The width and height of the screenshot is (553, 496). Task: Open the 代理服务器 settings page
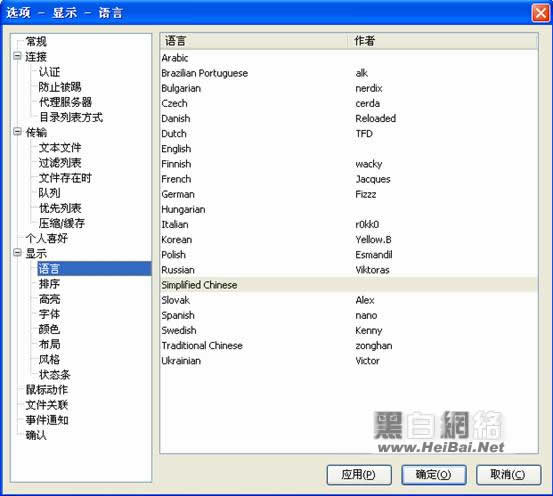tap(65, 102)
